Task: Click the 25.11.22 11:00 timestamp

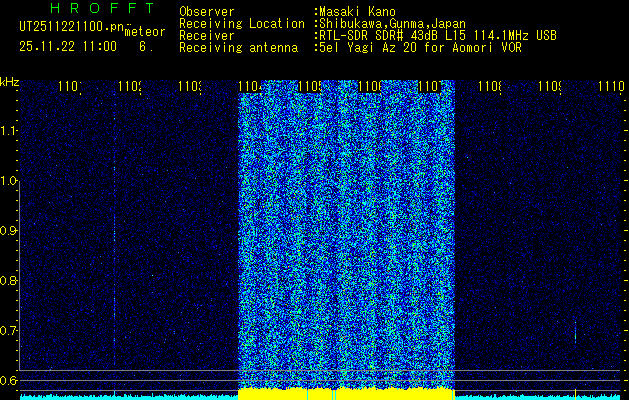Action: click(x=67, y=46)
